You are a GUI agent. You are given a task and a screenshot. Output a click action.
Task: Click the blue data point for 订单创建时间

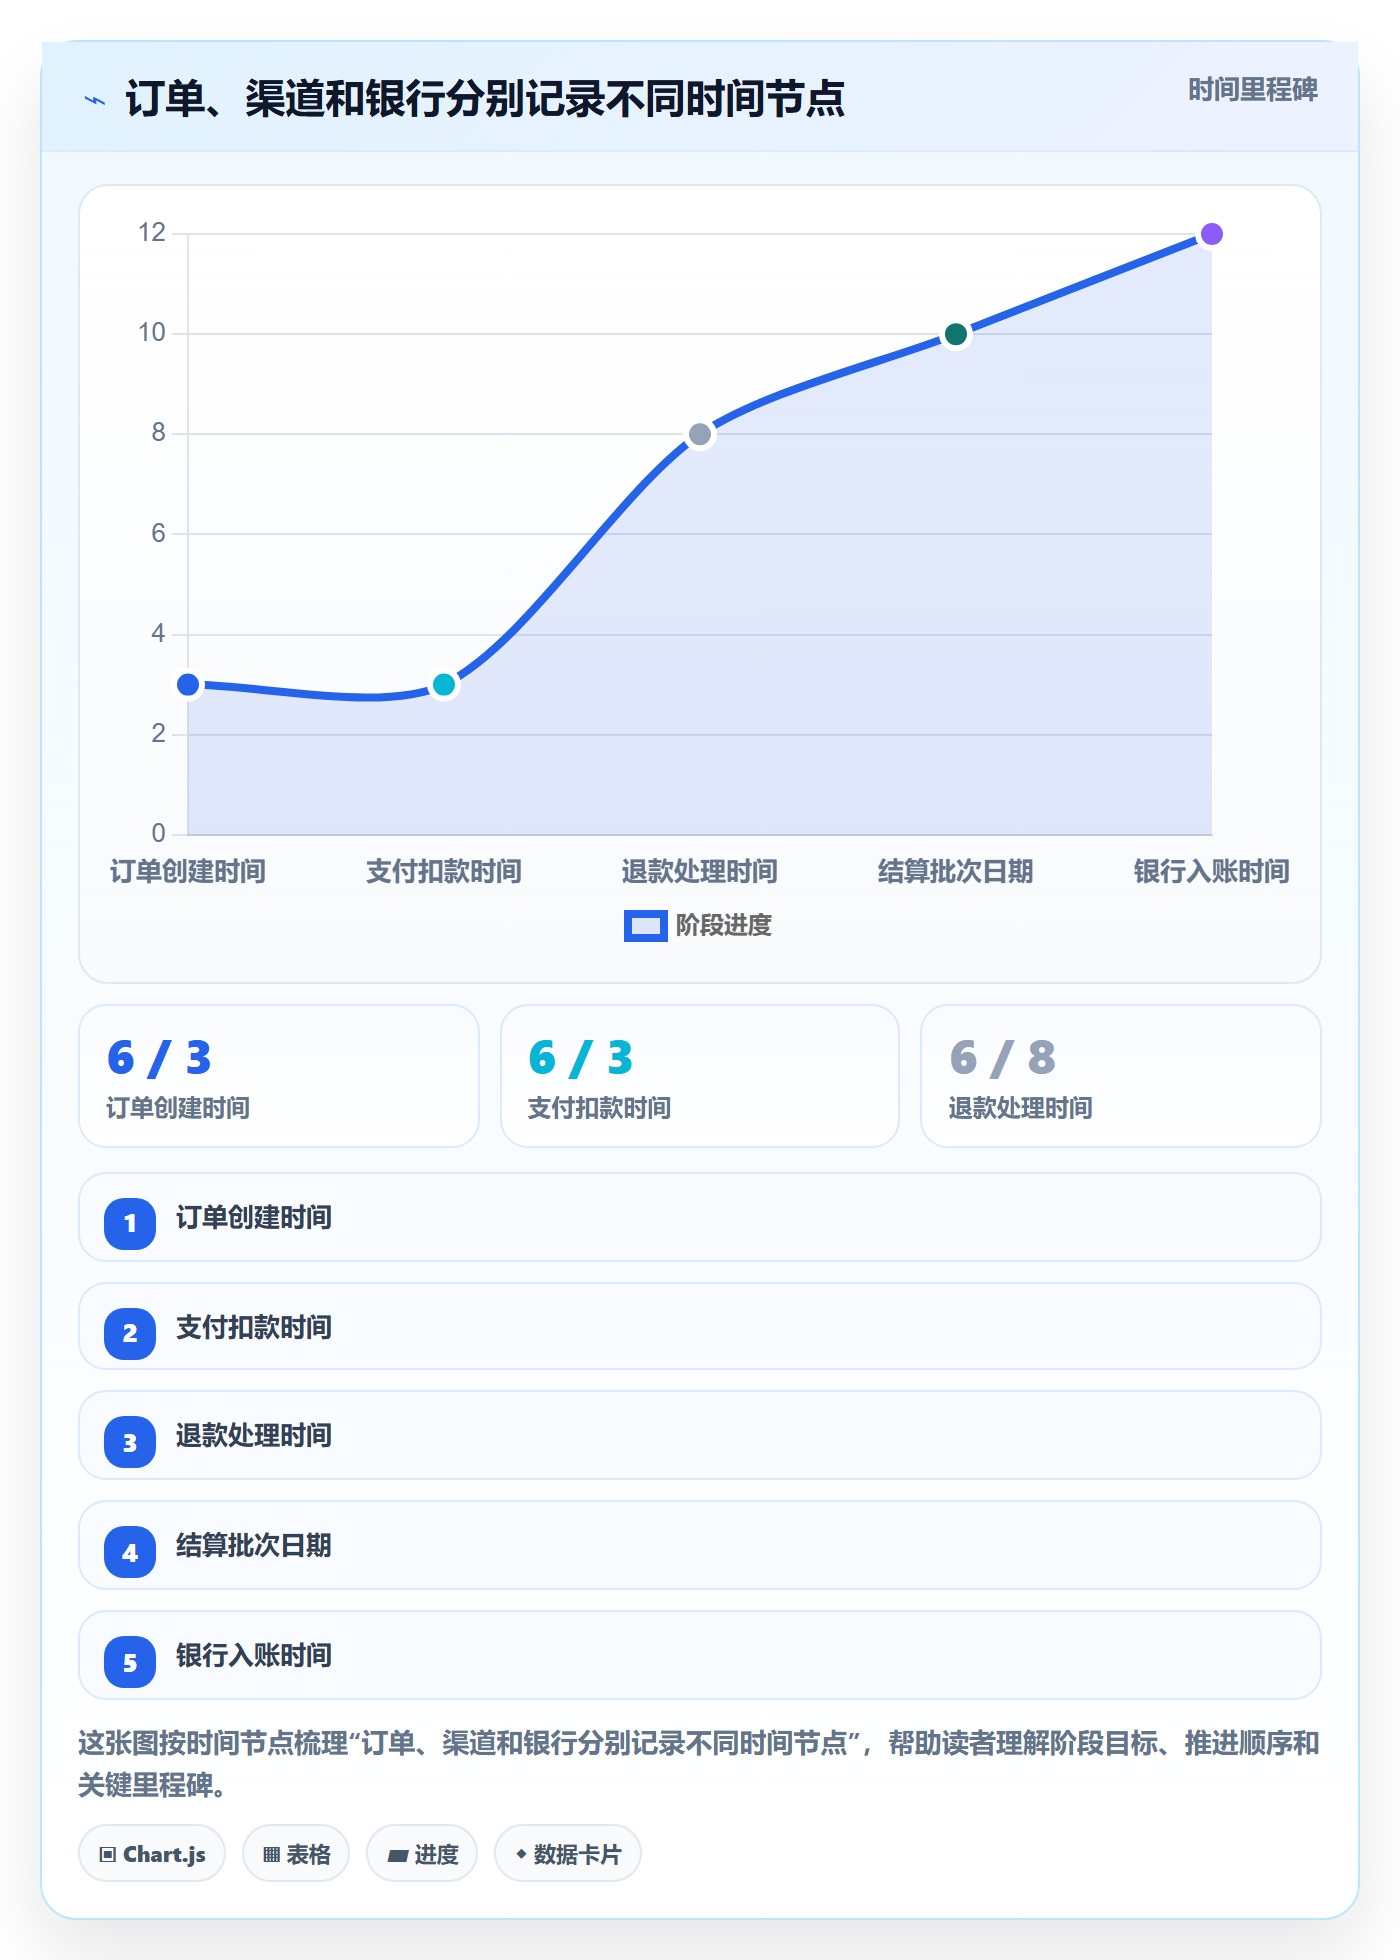click(188, 685)
